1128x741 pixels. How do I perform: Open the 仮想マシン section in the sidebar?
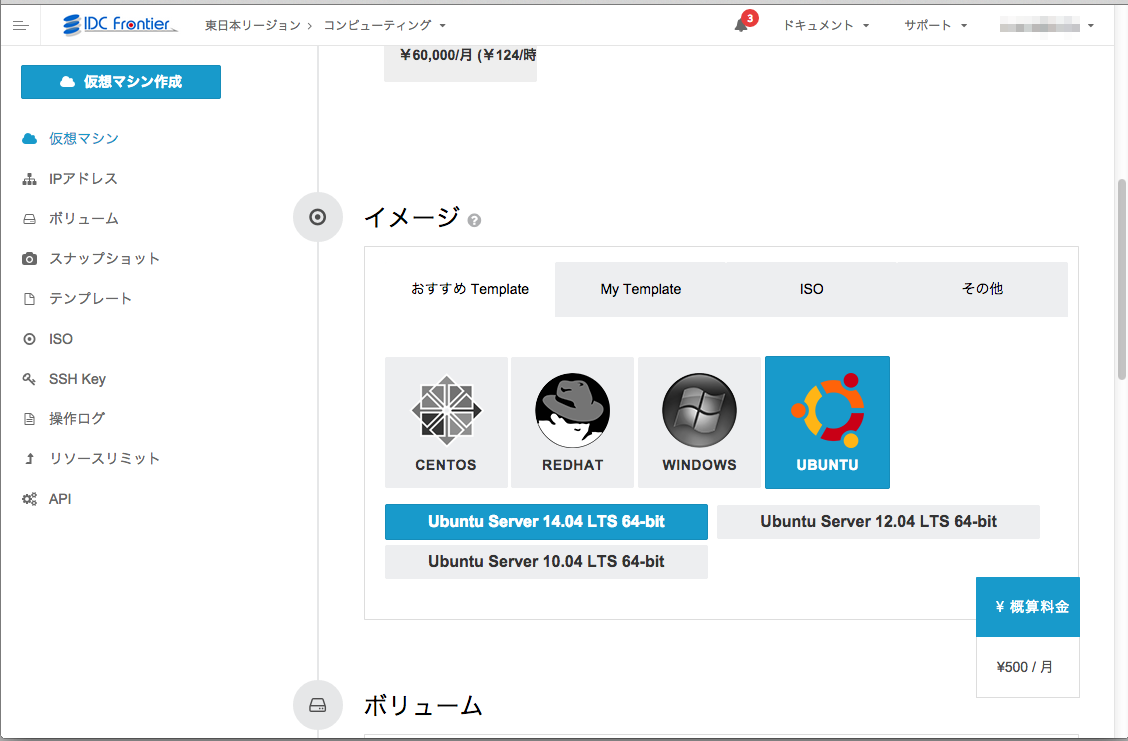[x=80, y=138]
